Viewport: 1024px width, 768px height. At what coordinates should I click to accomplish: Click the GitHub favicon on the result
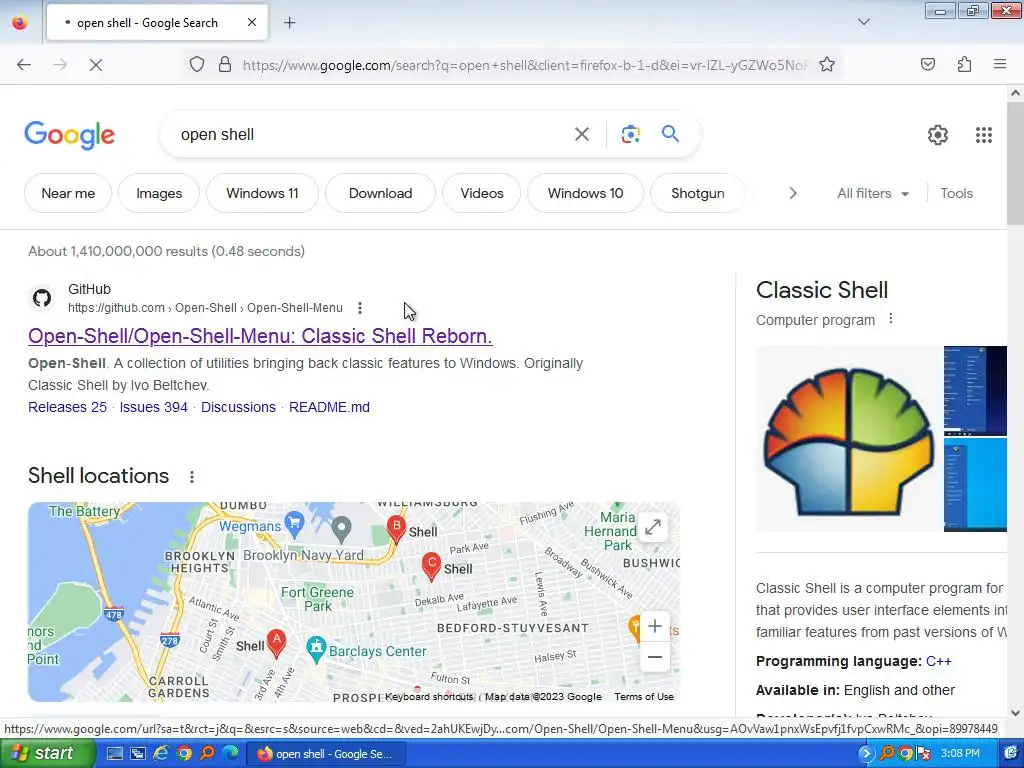tap(42, 298)
